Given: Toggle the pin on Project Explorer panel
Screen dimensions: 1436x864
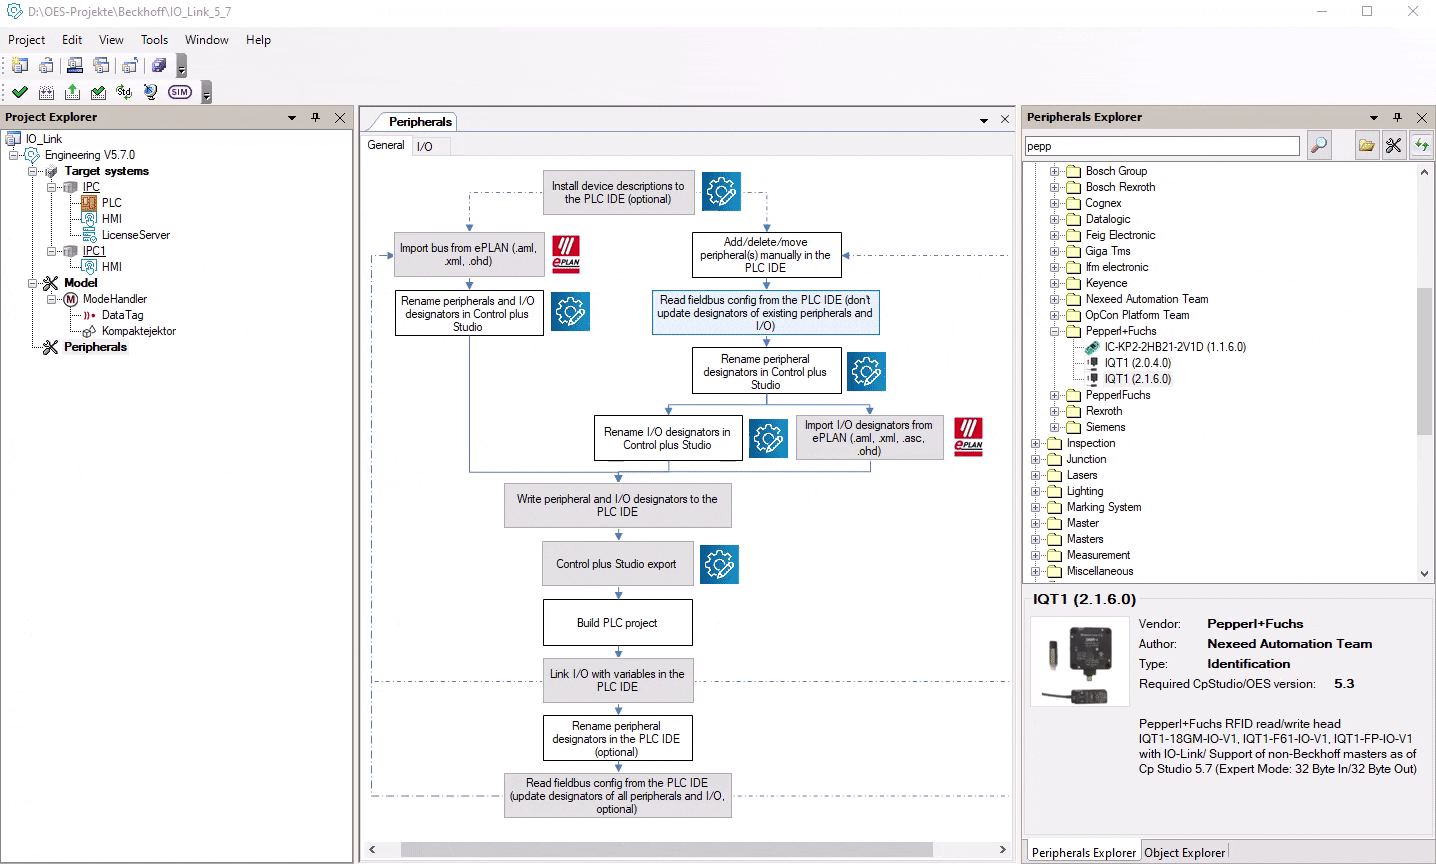Looking at the screenshot, I should pos(315,117).
